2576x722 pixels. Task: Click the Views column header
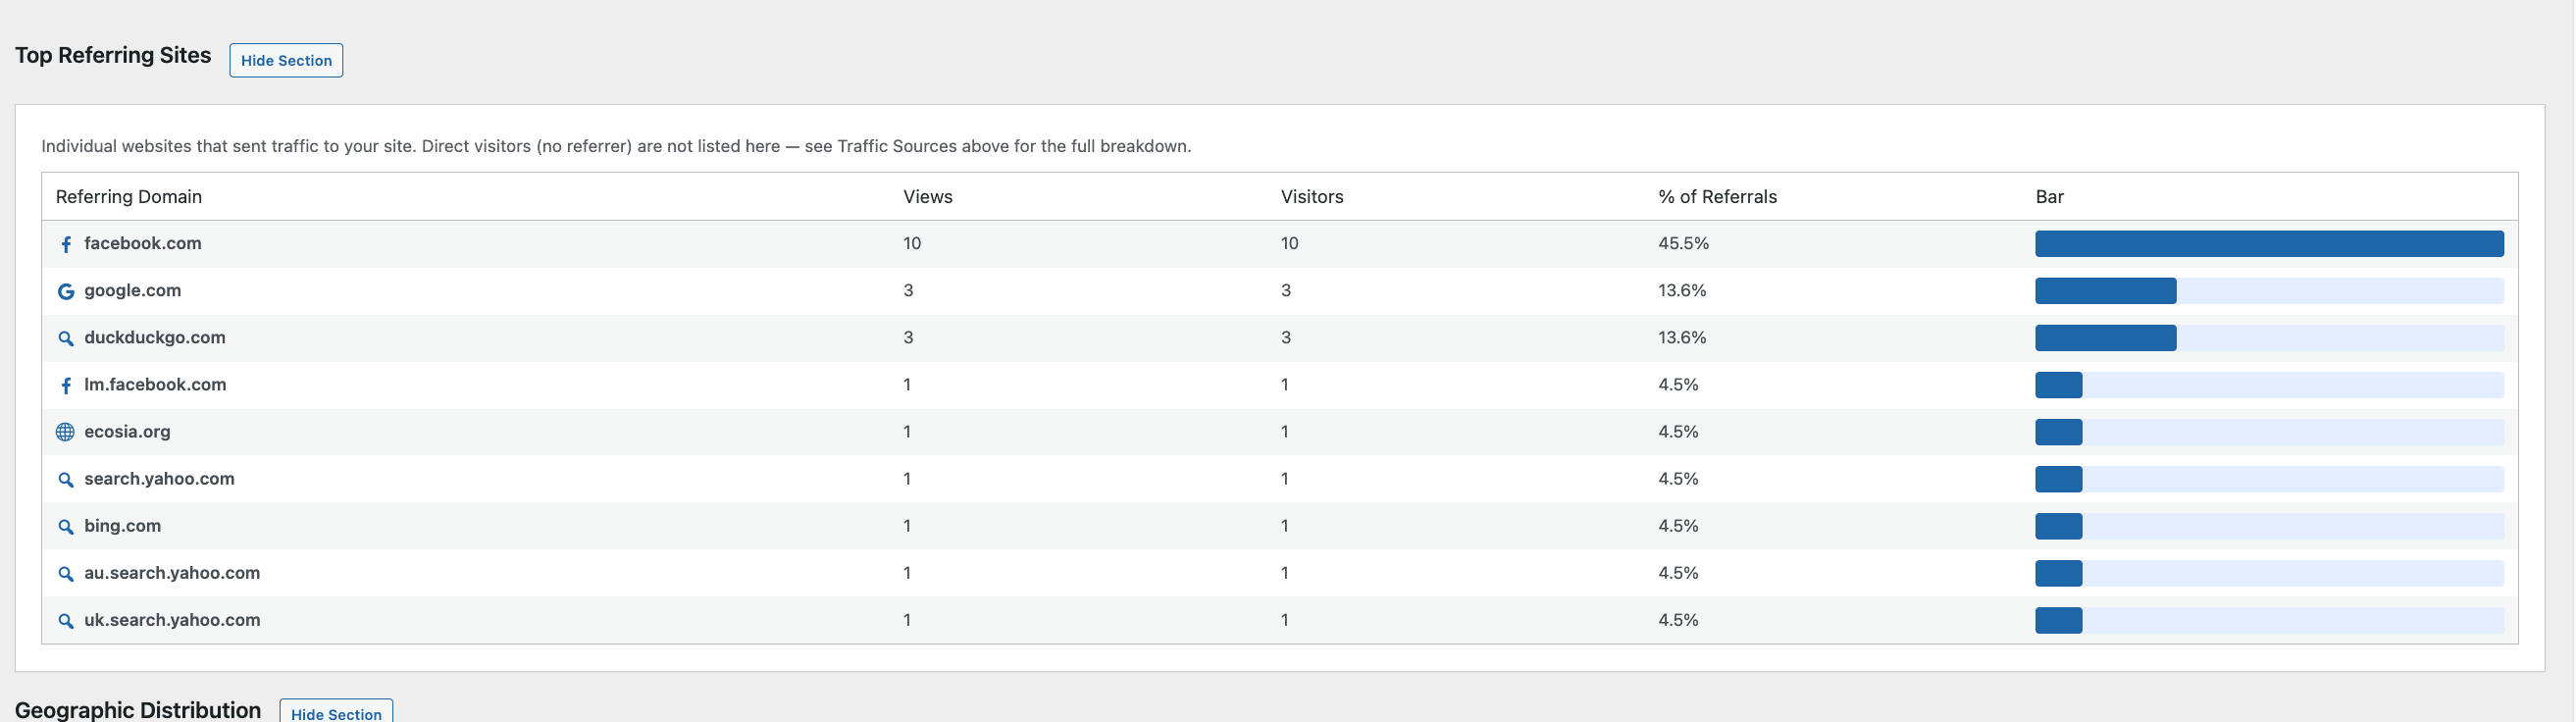(928, 197)
